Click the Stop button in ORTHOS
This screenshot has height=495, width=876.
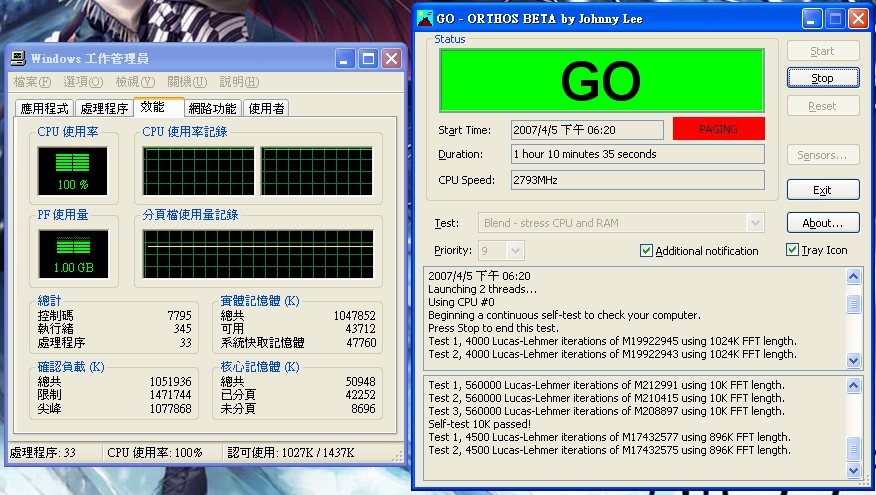tap(823, 78)
